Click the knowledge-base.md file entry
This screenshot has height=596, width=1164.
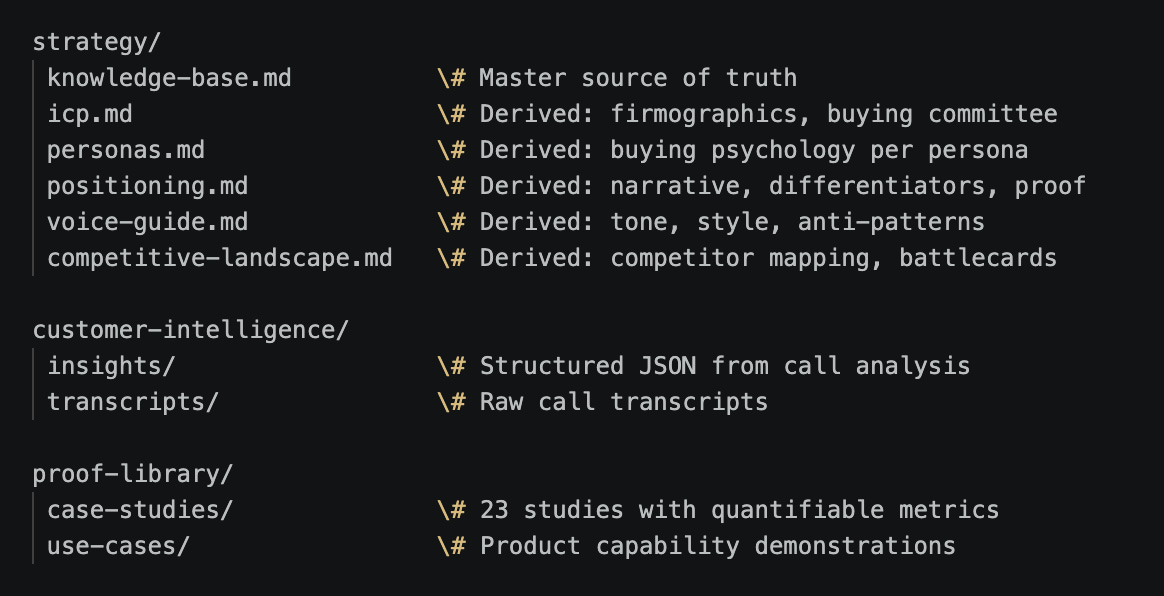point(169,78)
